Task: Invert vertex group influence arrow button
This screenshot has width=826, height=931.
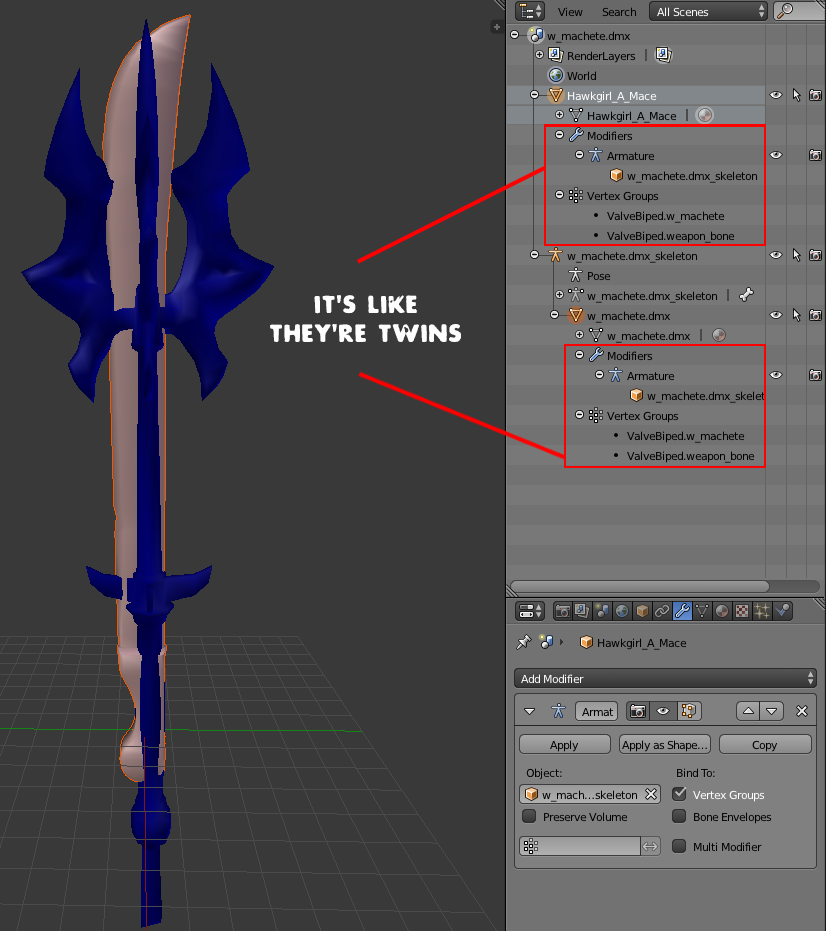Action: pos(651,846)
